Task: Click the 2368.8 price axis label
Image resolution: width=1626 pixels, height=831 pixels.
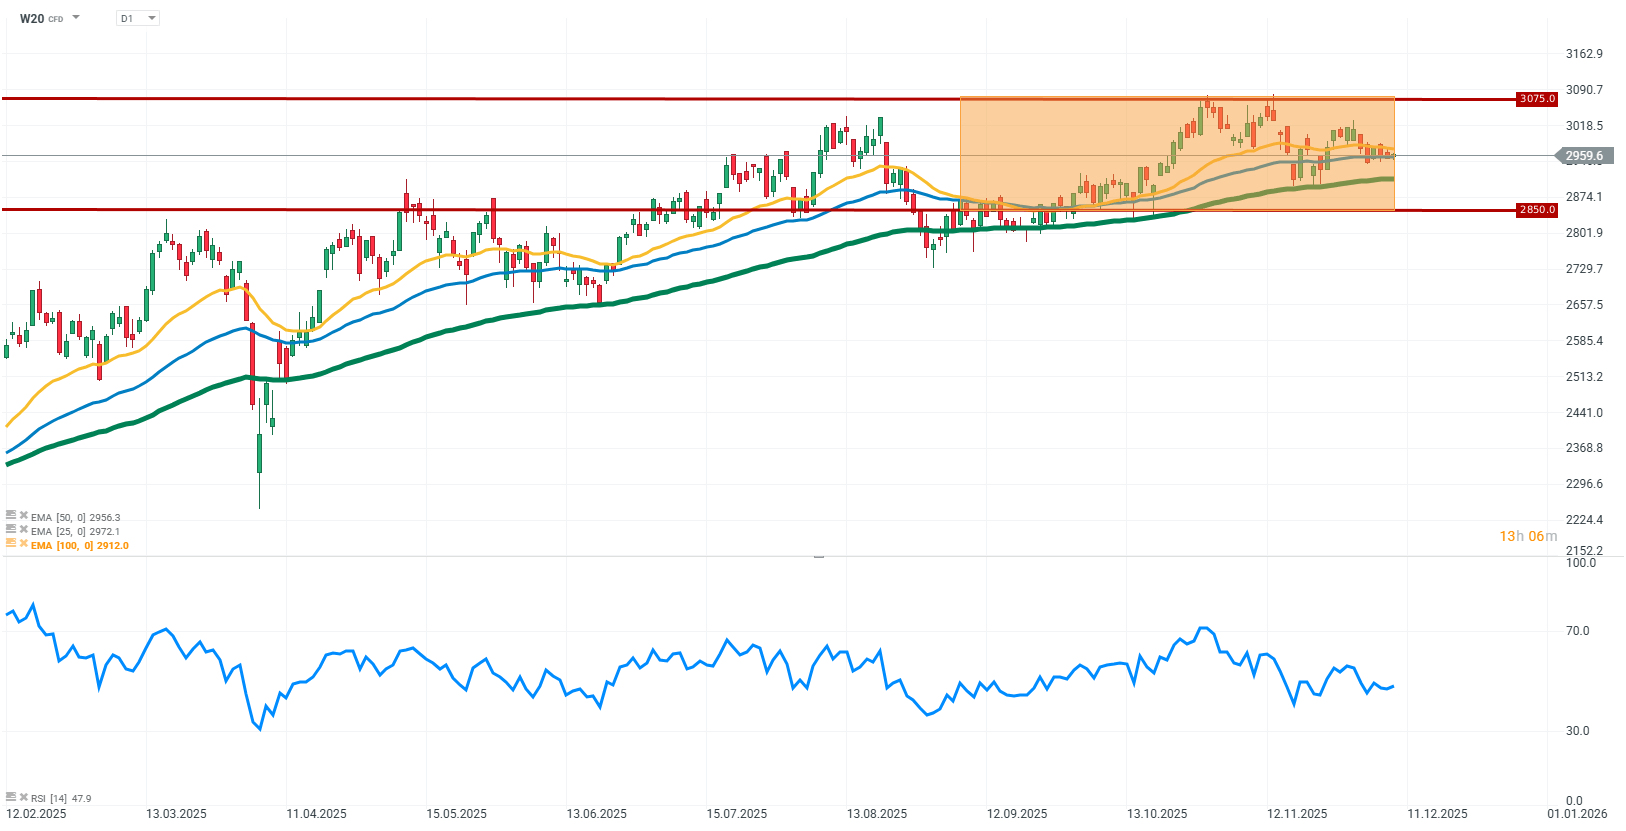Action: click(1584, 448)
